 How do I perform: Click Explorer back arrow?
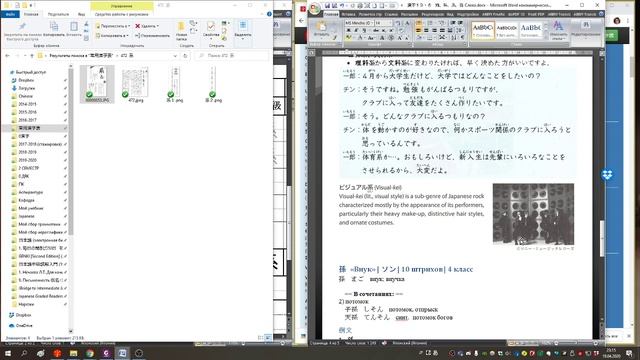click(x=7, y=56)
